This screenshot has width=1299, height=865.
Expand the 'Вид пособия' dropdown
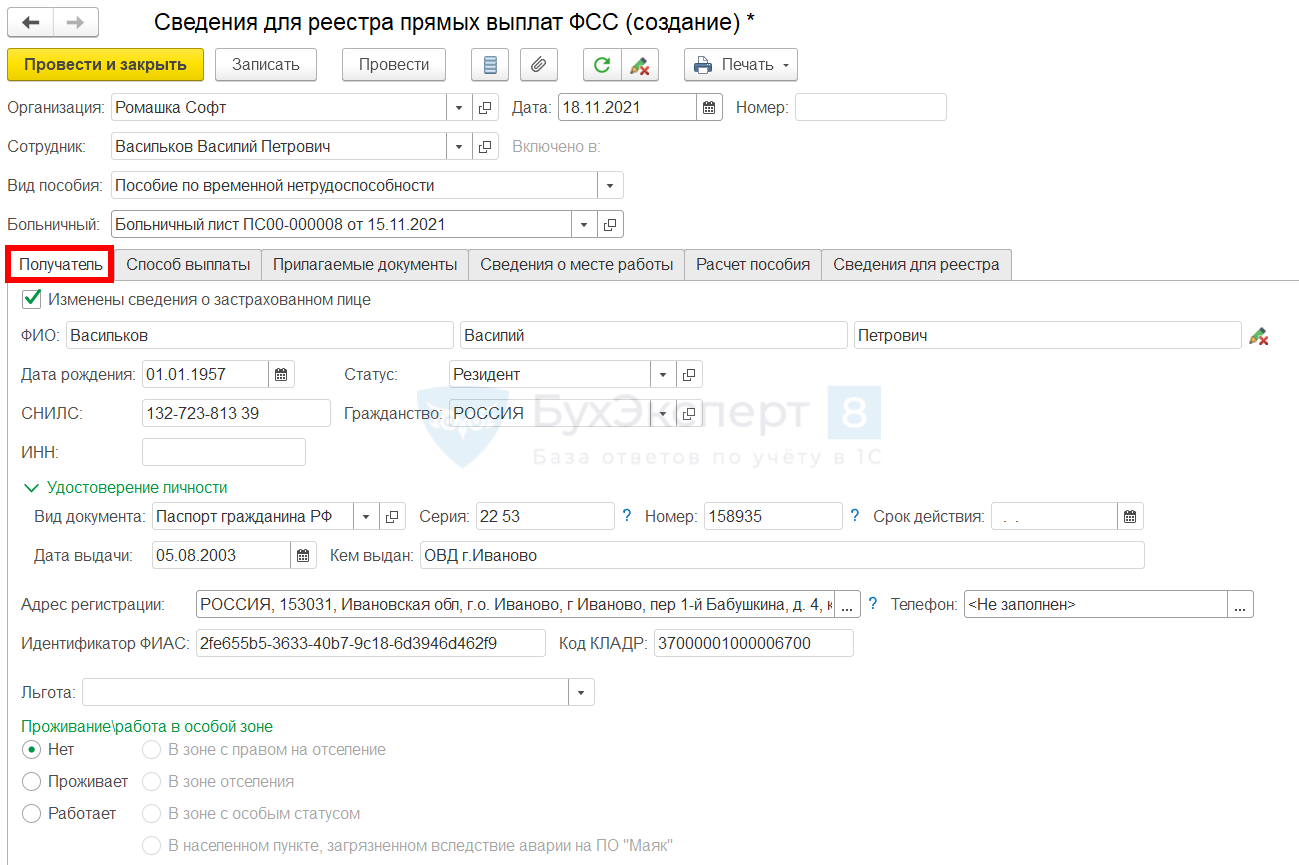click(610, 185)
